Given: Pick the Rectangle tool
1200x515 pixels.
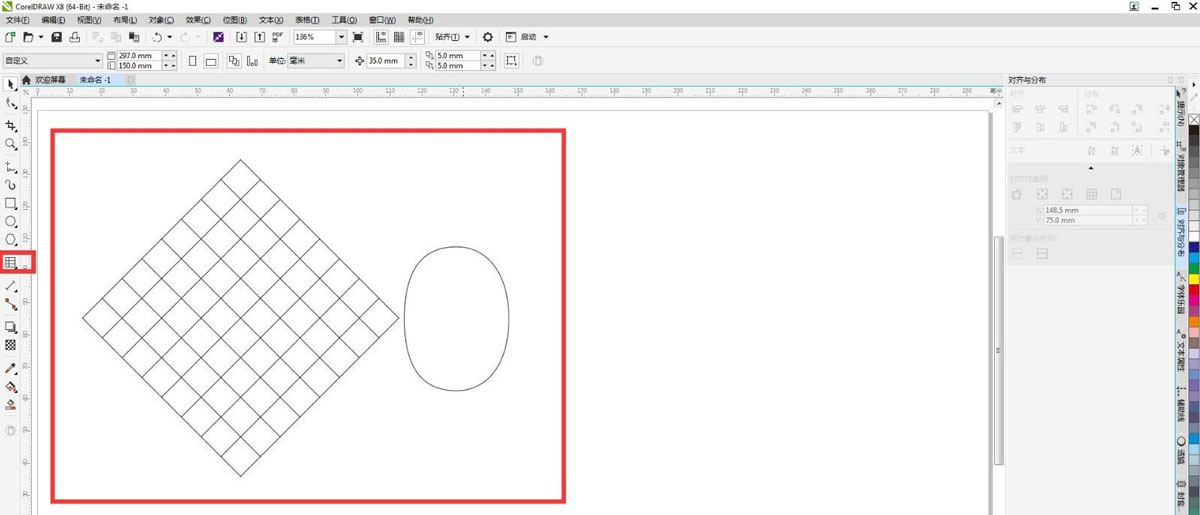Looking at the screenshot, I should pyautogui.click(x=11, y=203).
